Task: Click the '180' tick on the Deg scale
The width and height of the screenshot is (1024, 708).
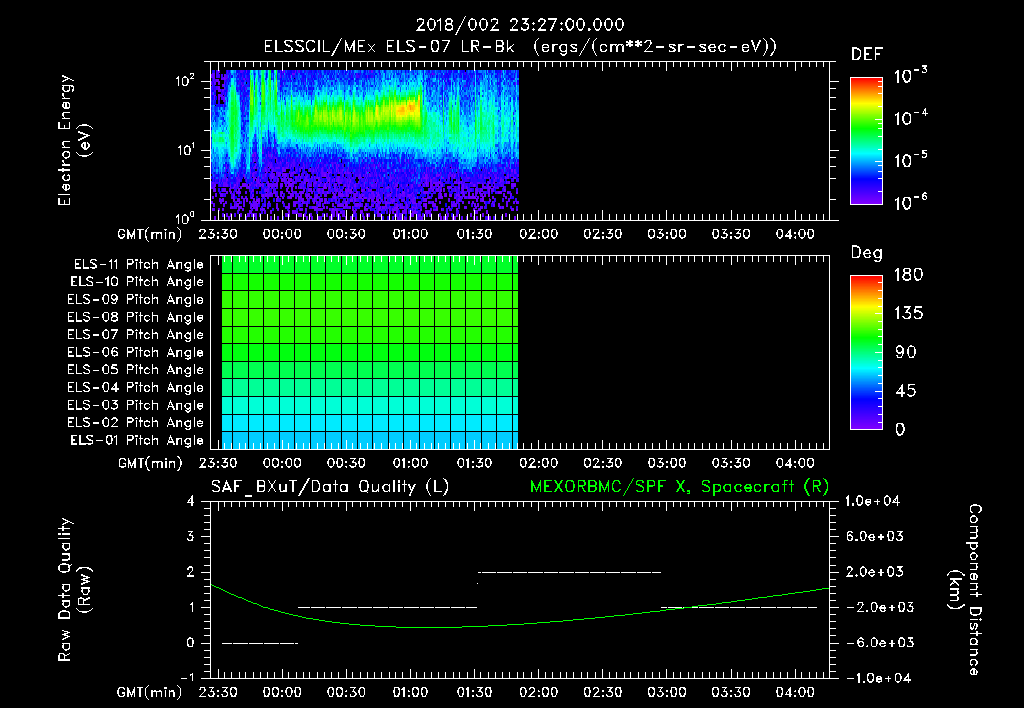Action: 908,275
